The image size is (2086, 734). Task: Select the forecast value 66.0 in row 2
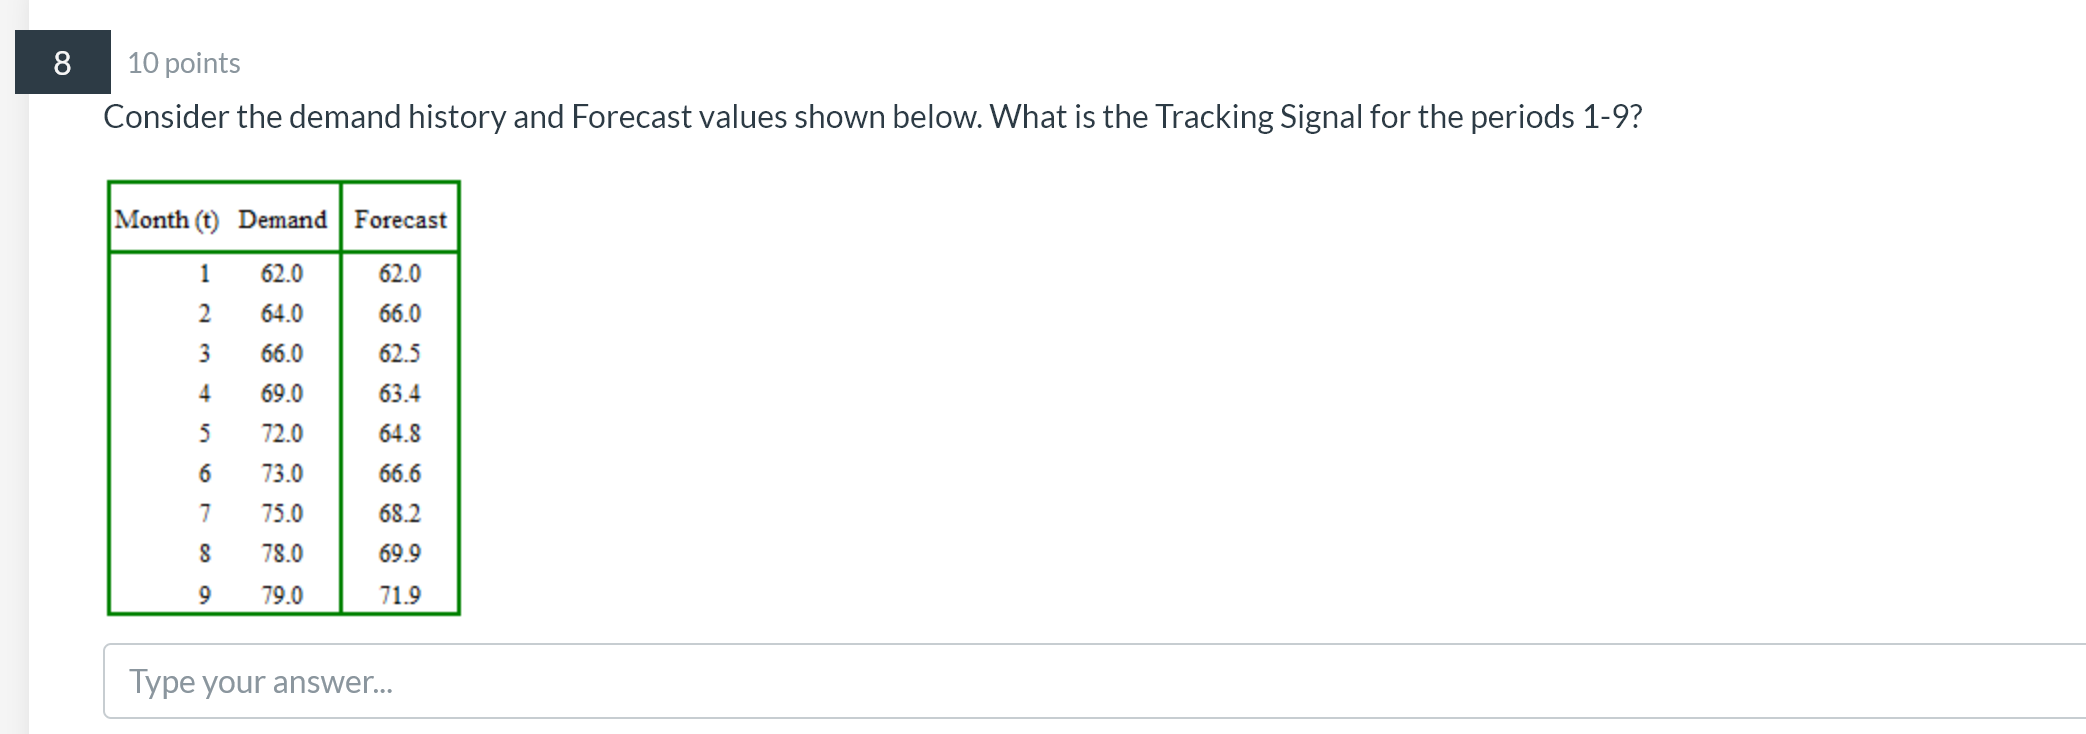401,313
